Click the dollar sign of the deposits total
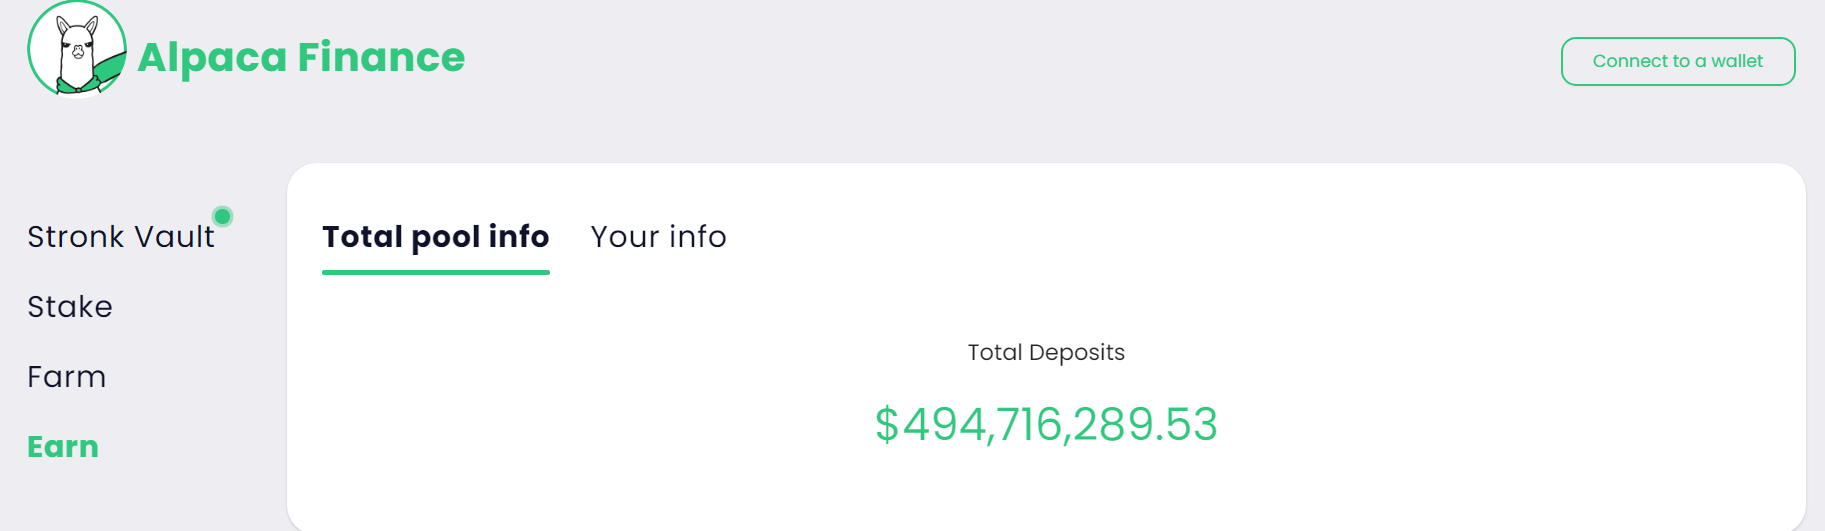The height and width of the screenshot is (531, 1825). tap(886, 424)
